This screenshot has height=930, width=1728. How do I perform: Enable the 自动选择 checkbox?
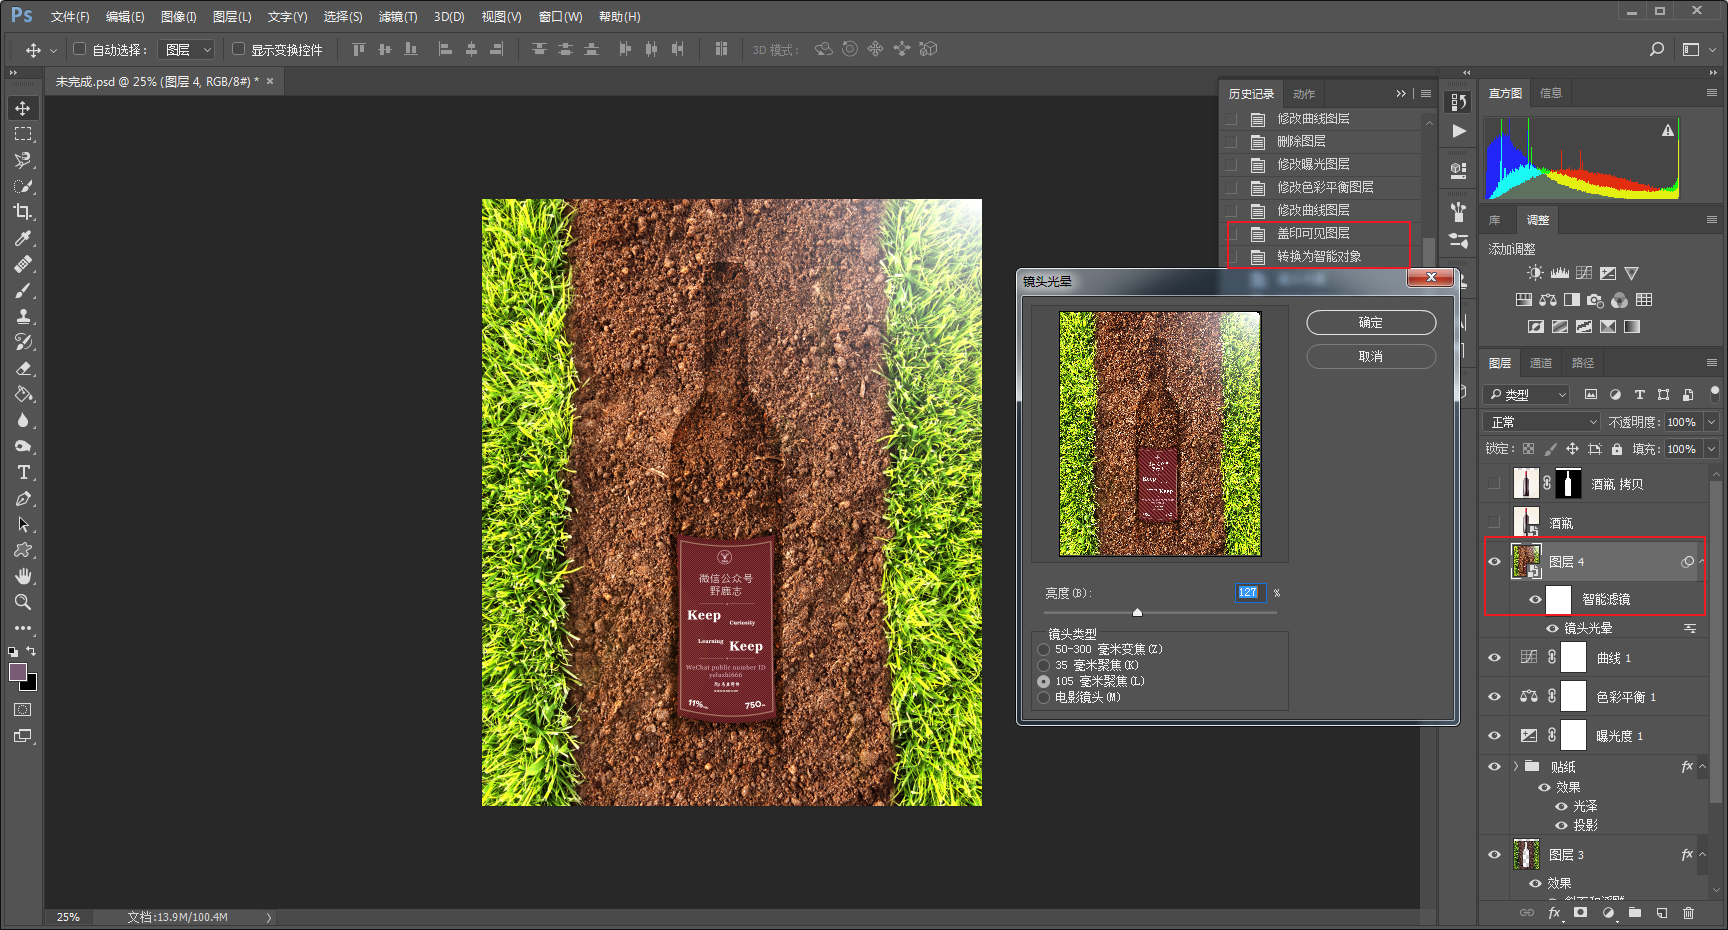click(80, 49)
